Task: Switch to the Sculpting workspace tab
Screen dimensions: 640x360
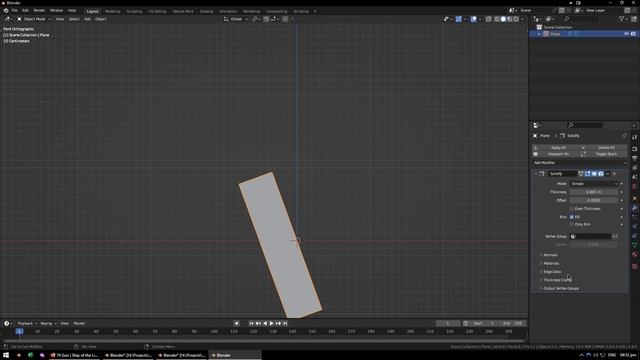Action: pyautogui.click(x=134, y=11)
